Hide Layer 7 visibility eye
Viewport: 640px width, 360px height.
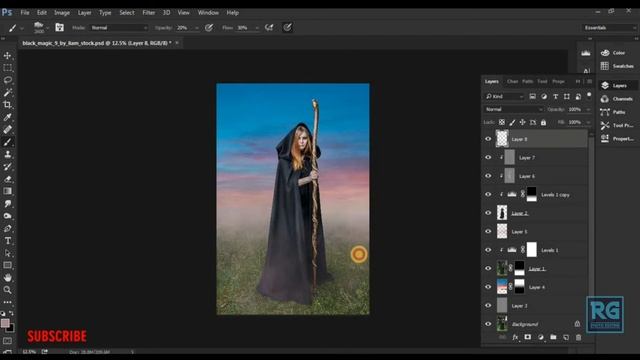[488, 157]
